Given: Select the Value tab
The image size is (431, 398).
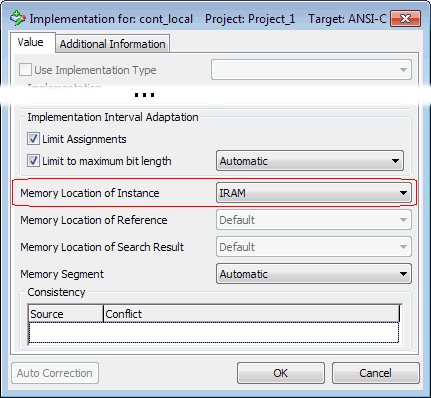Looking at the screenshot, I should (x=31, y=42).
